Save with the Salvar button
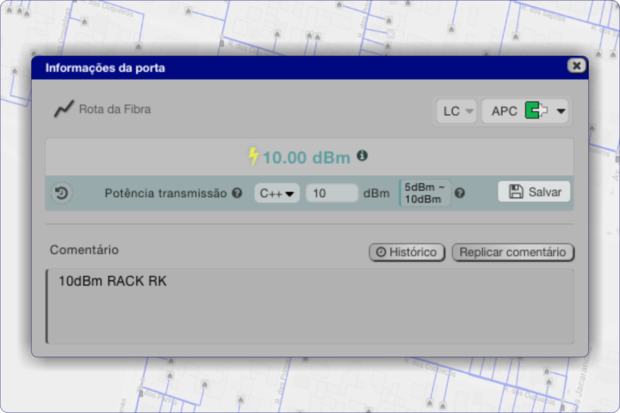Viewport: 620px width, 413px height. coord(534,192)
